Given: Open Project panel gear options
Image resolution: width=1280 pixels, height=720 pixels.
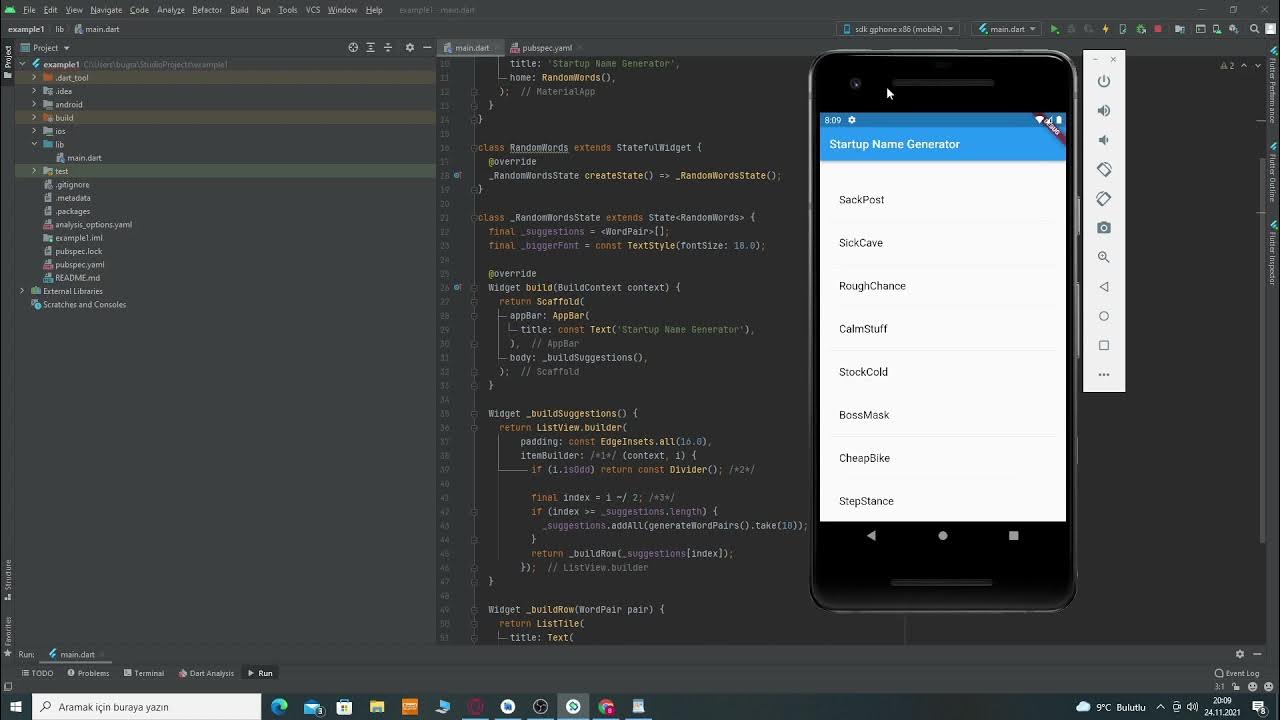Looking at the screenshot, I should click(x=409, y=47).
